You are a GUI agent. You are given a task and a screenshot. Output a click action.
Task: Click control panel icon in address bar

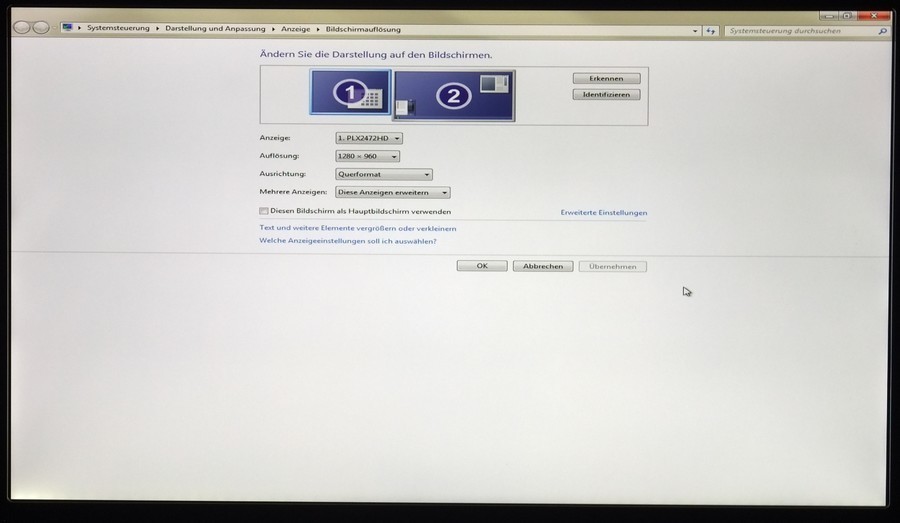(x=67, y=28)
